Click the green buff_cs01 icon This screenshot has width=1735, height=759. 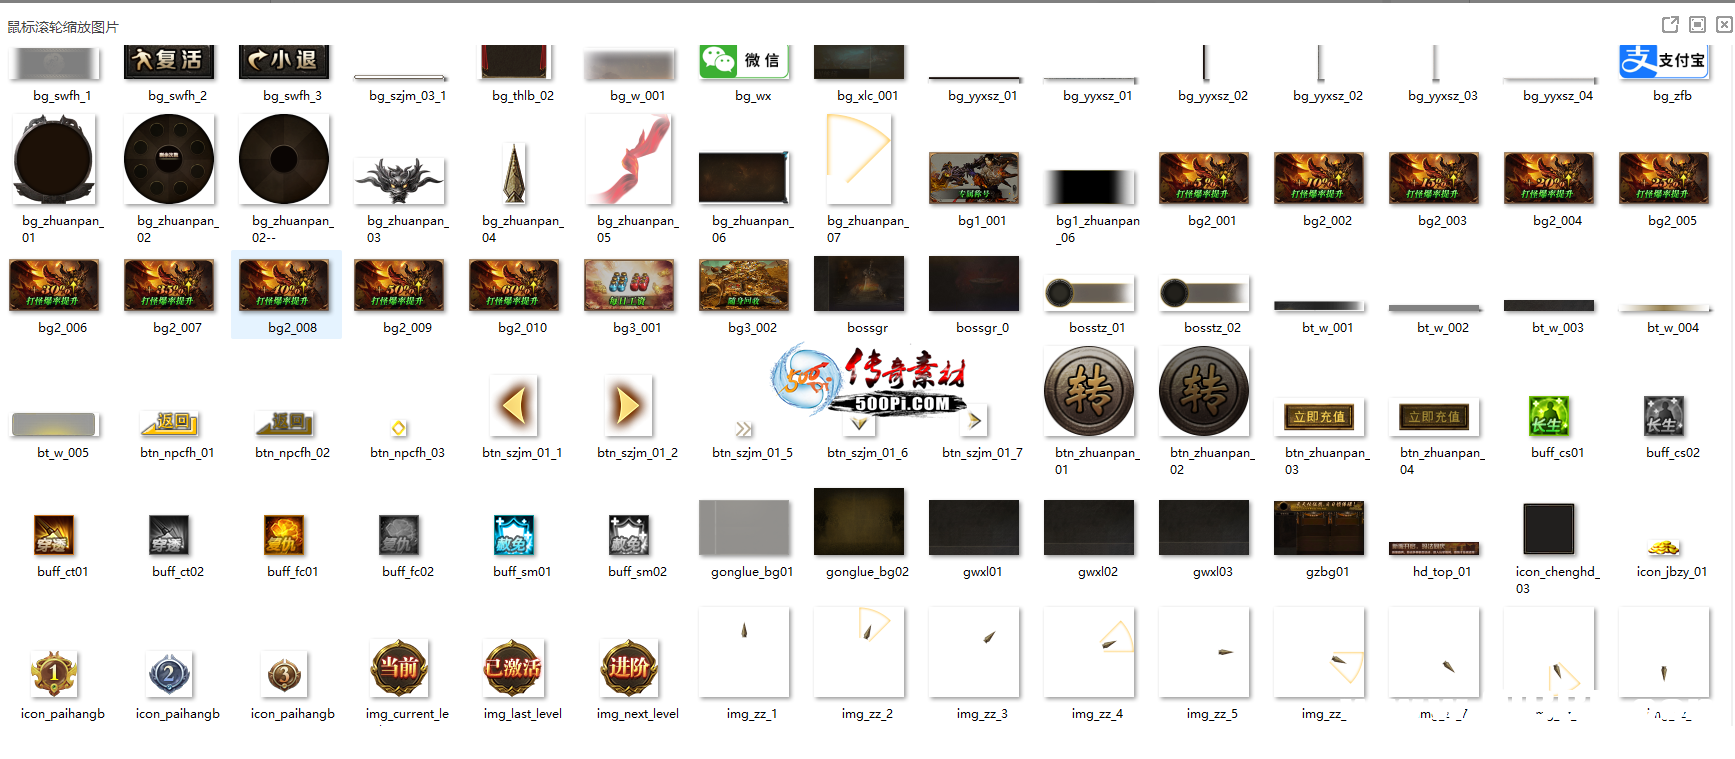[x=1549, y=416]
